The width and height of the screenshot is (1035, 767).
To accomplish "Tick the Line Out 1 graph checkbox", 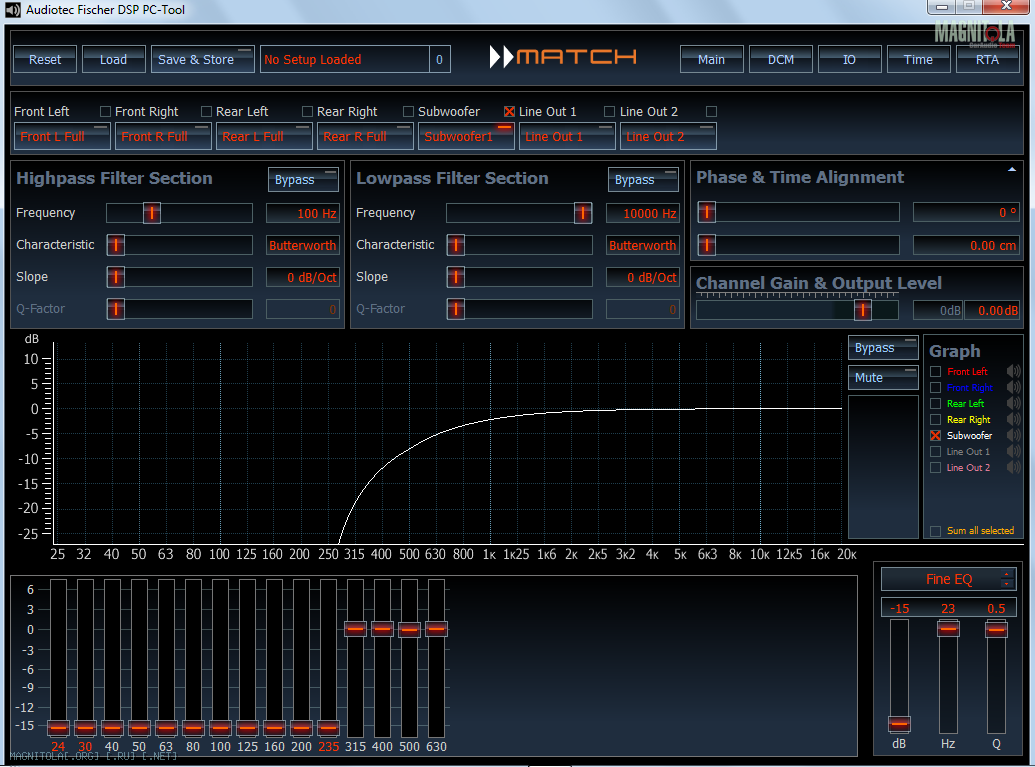I will pyautogui.click(x=935, y=451).
